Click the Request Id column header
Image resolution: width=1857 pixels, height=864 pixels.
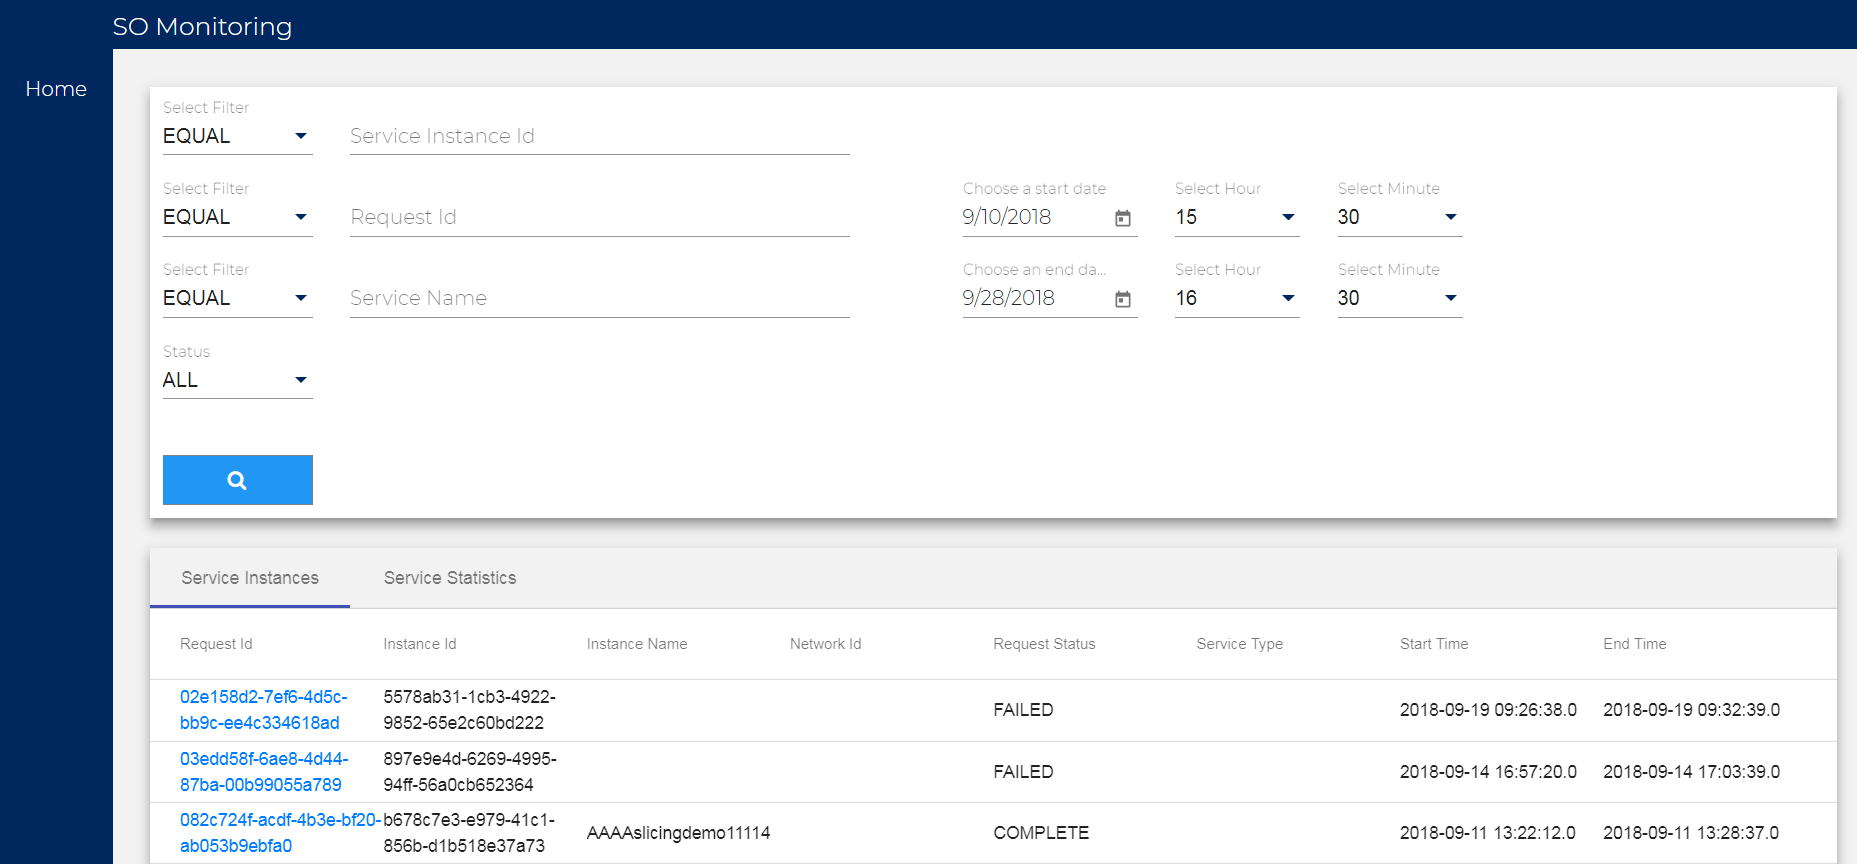216,644
